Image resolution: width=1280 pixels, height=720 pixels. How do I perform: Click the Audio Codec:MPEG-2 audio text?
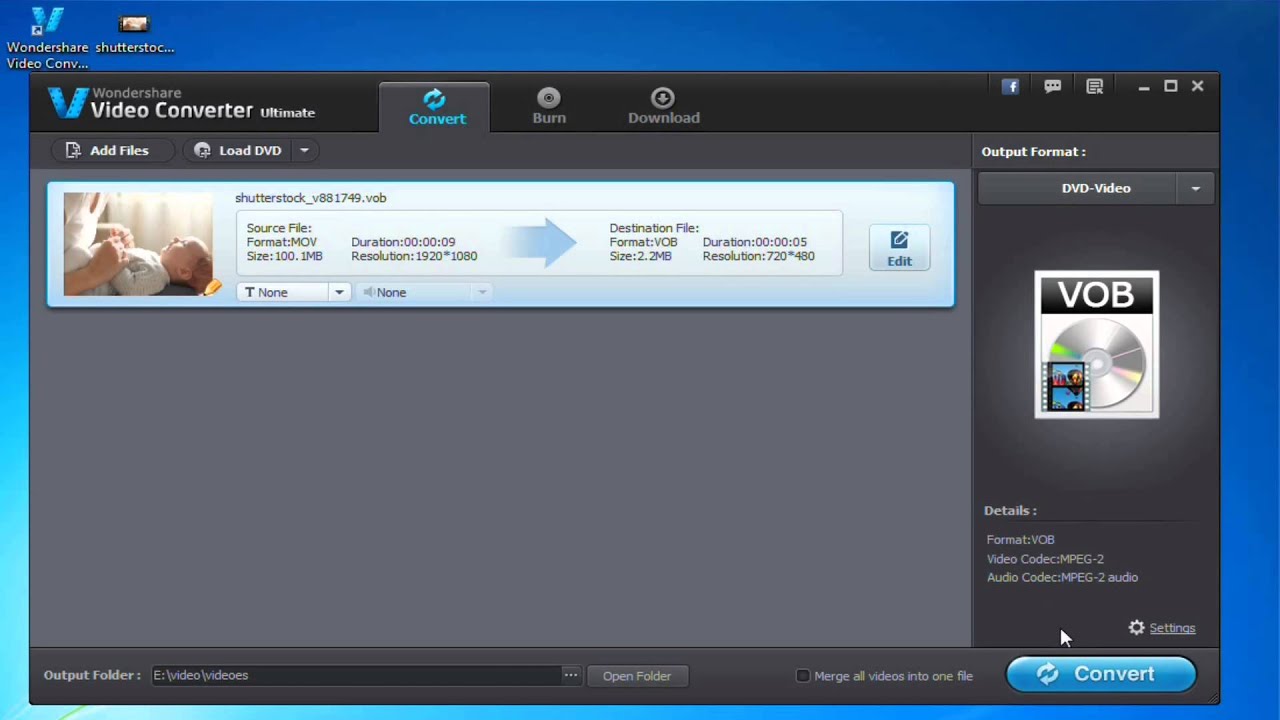1062,577
